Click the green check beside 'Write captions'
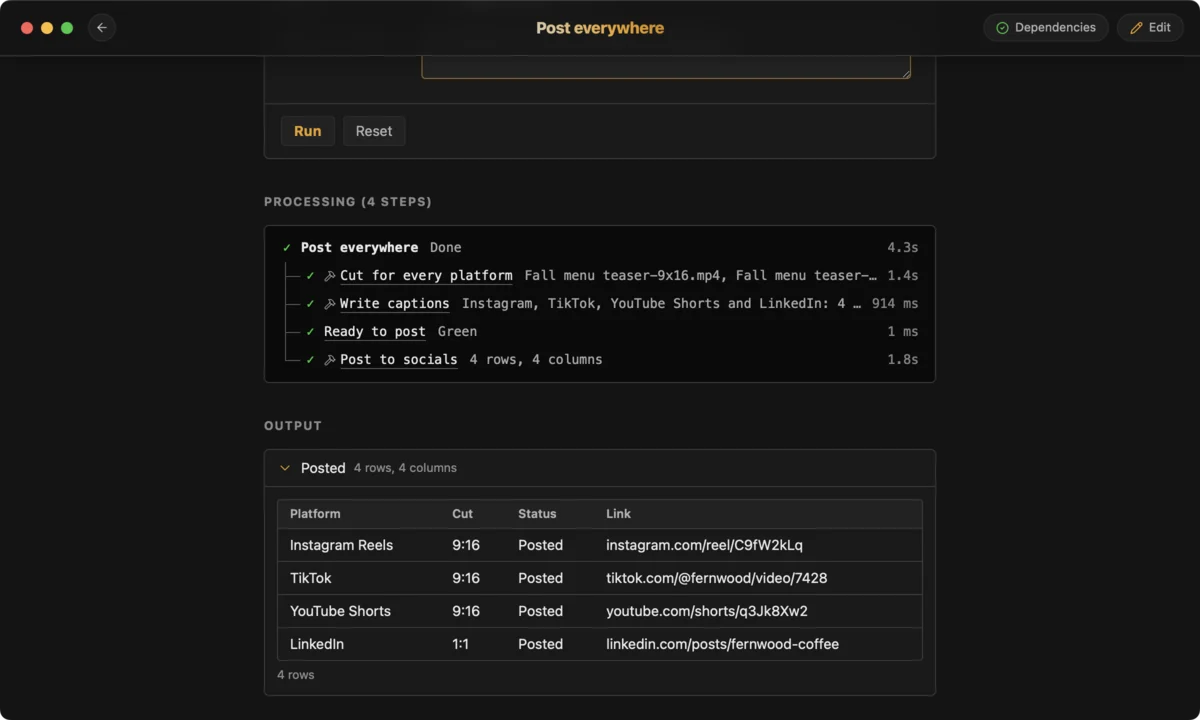This screenshot has height=720, width=1200. (311, 303)
